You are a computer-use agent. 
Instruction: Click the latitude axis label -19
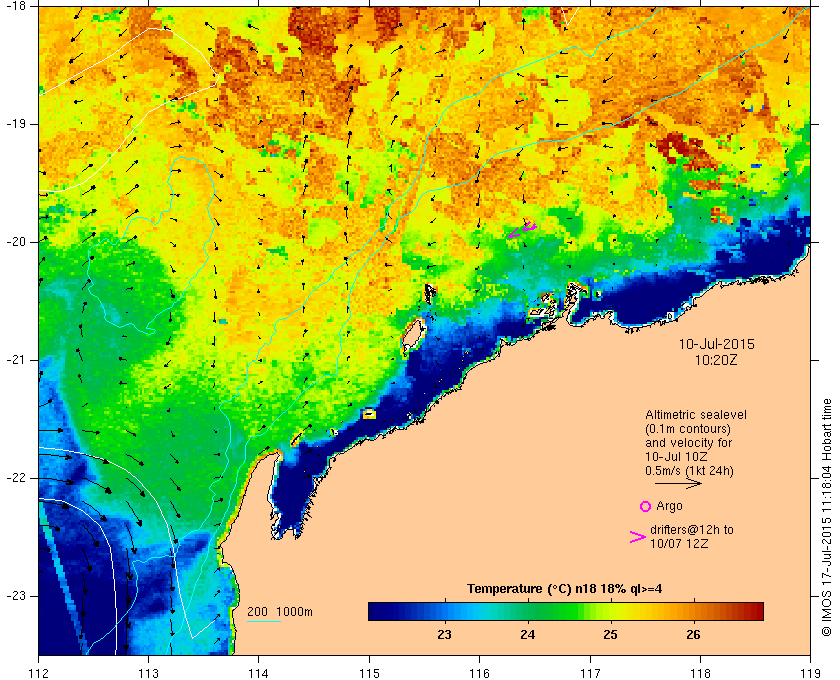click(x=16, y=124)
